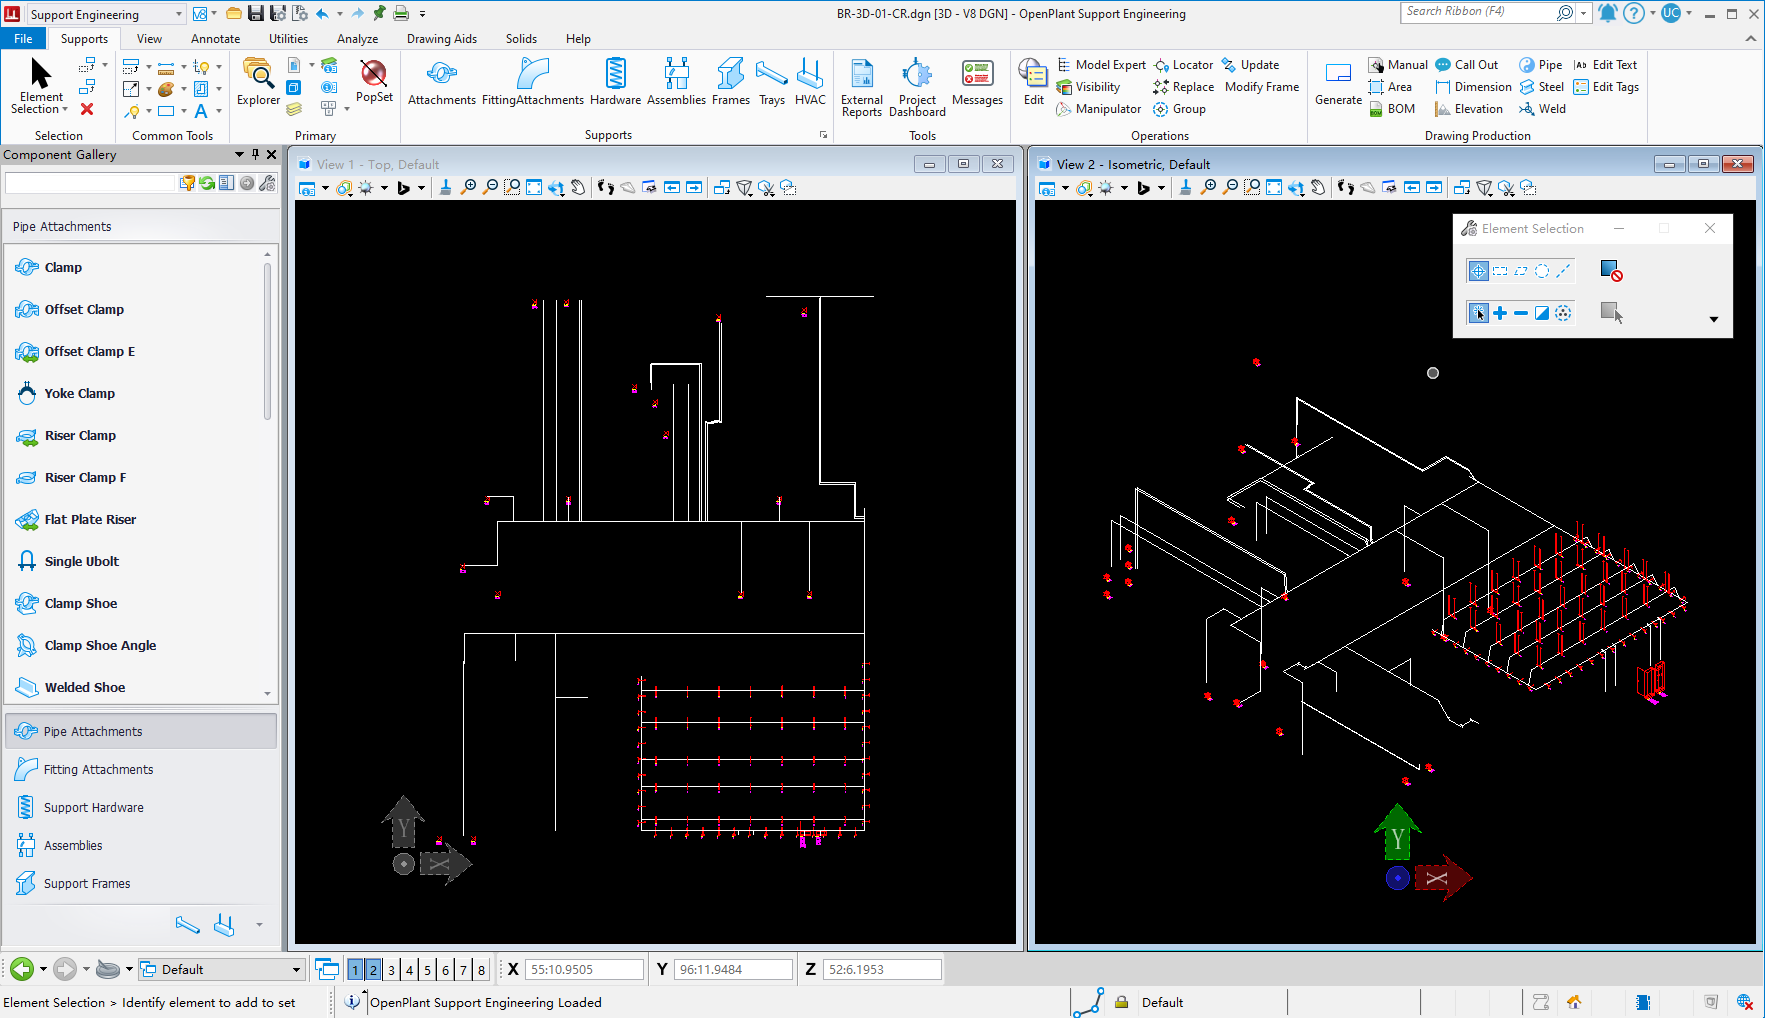
Task: Open the HVAC supports tool
Action: 810,84
